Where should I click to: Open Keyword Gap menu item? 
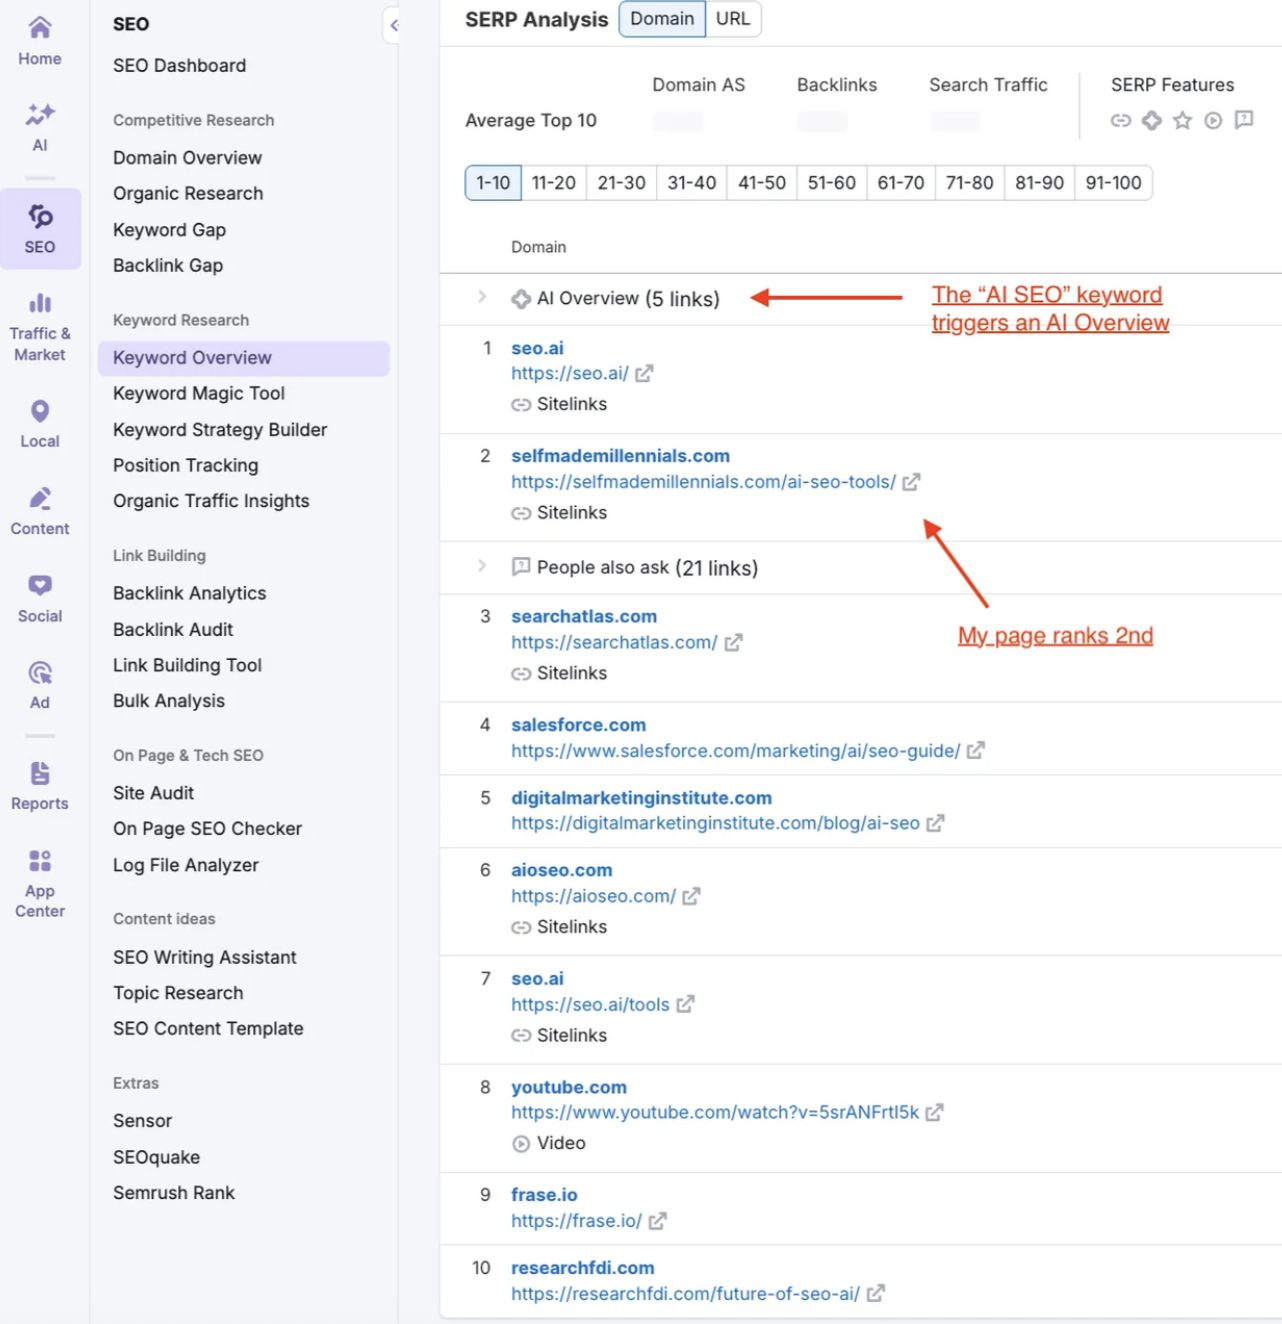click(x=170, y=230)
